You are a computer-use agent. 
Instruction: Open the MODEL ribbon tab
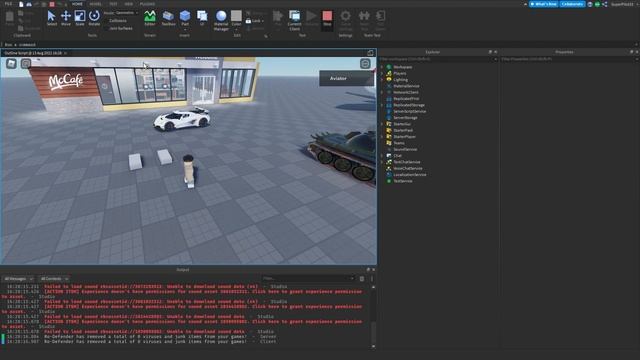[x=96, y=4]
